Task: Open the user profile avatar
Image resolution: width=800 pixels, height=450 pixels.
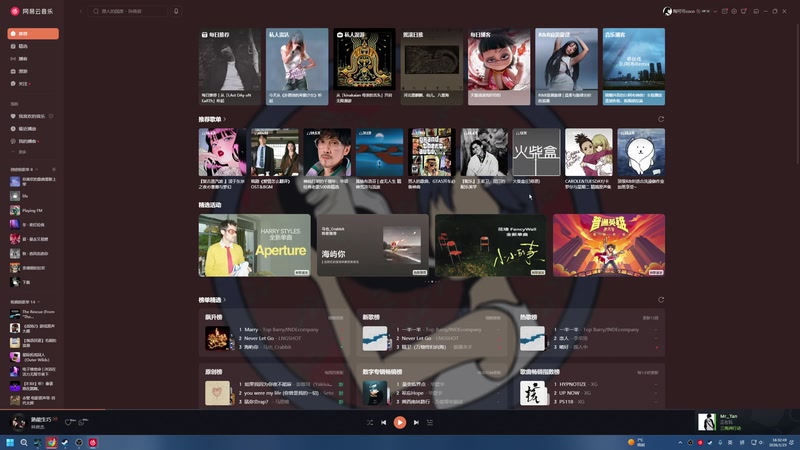Action: click(667, 11)
